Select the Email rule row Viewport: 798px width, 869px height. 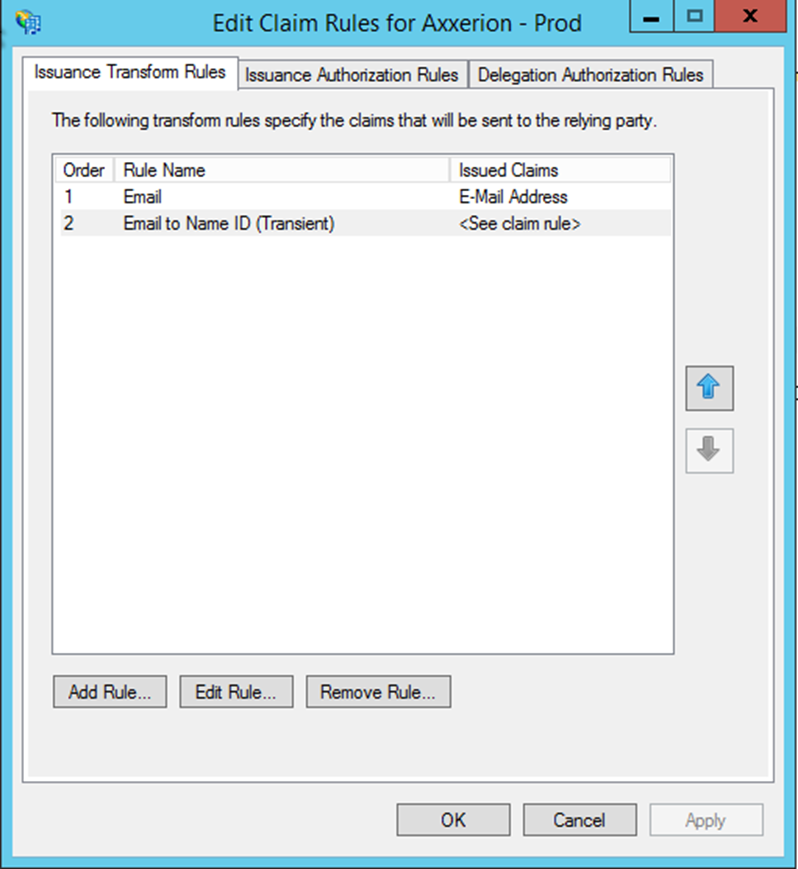point(365,197)
